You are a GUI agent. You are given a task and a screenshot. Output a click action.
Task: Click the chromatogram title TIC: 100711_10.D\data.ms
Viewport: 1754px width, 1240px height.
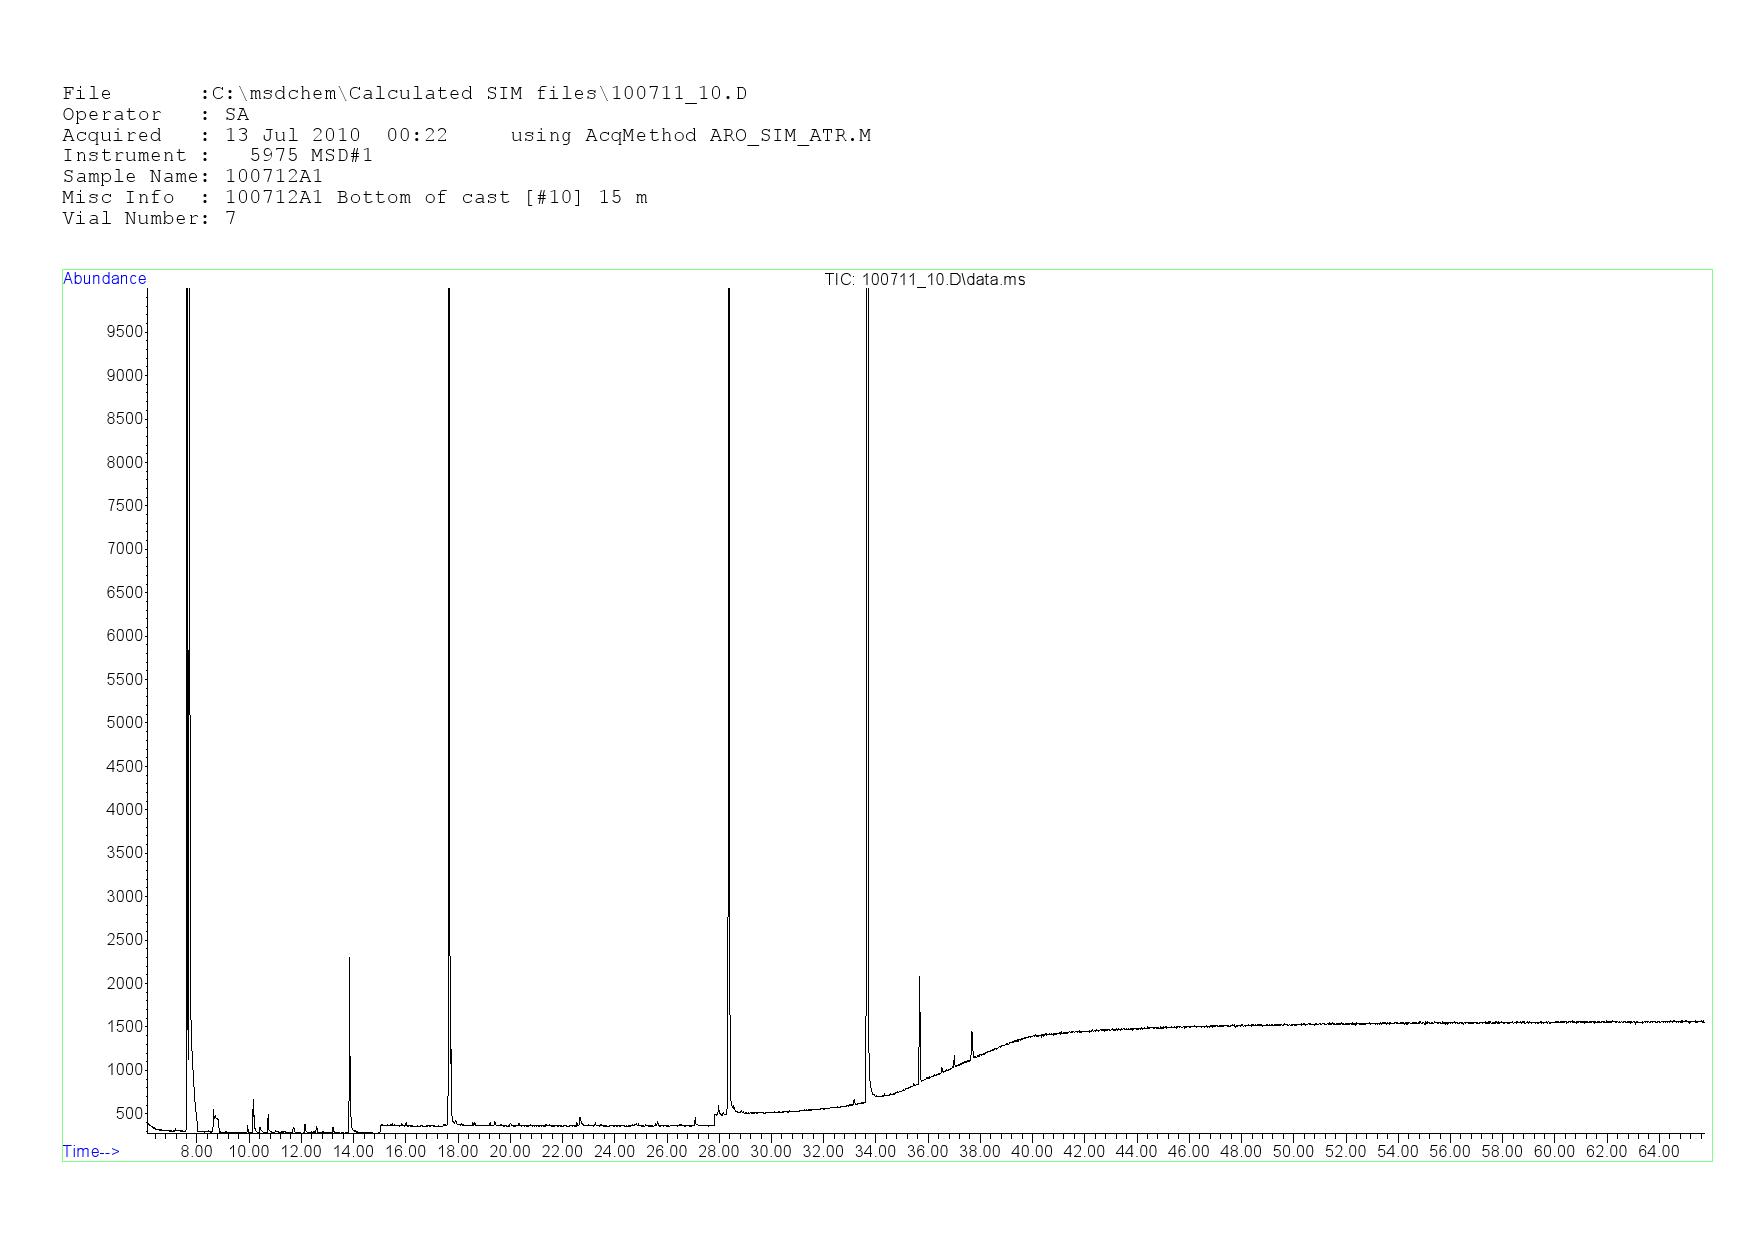pyautogui.click(x=924, y=280)
